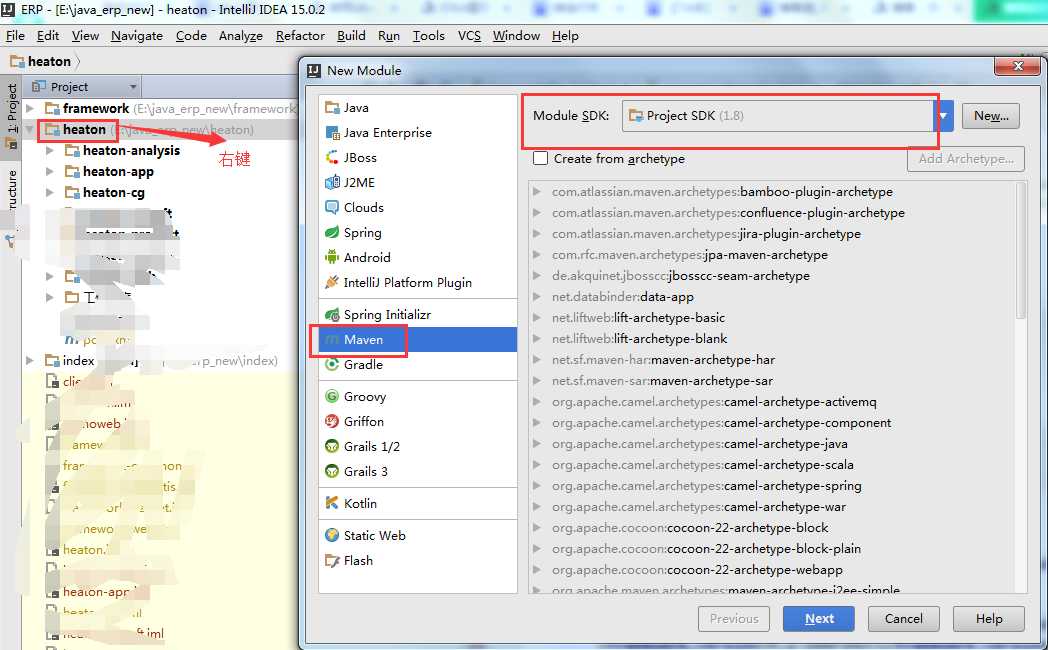Choose the Clouds module icon
The width and height of the screenshot is (1048, 650).
(x=332, y=207)
